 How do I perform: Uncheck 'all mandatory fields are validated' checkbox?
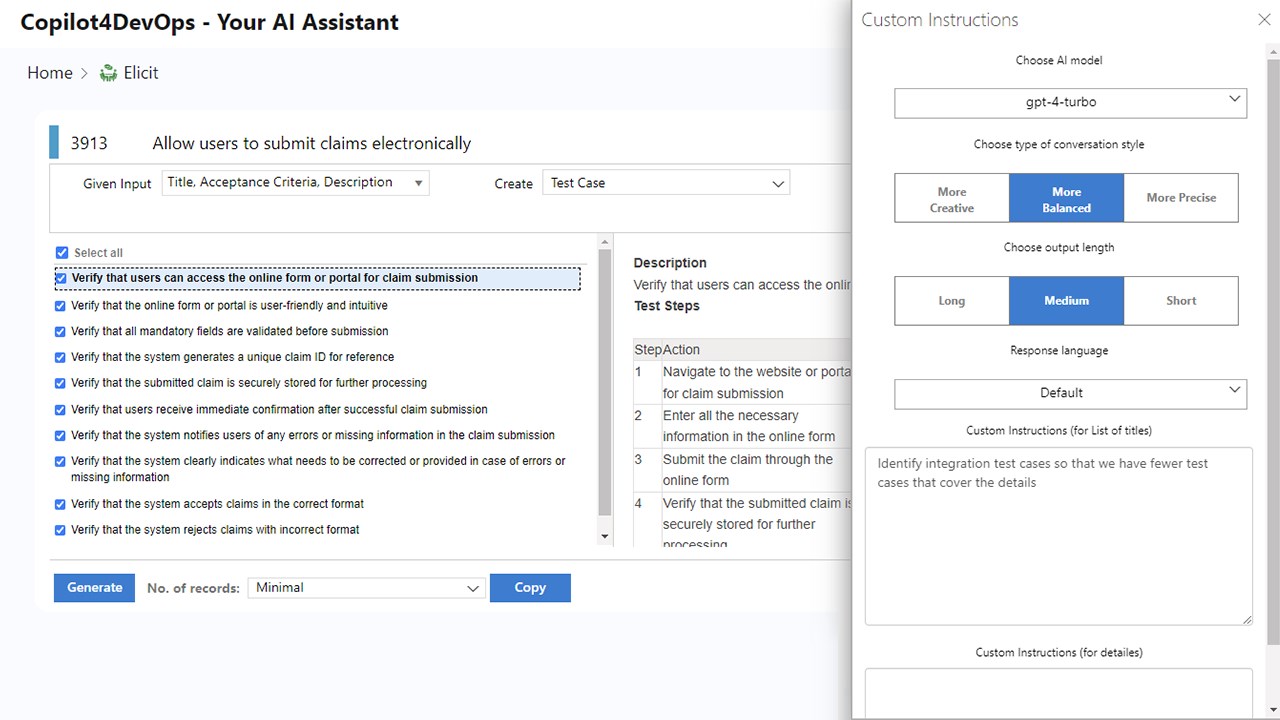click(x=61, y=332)
